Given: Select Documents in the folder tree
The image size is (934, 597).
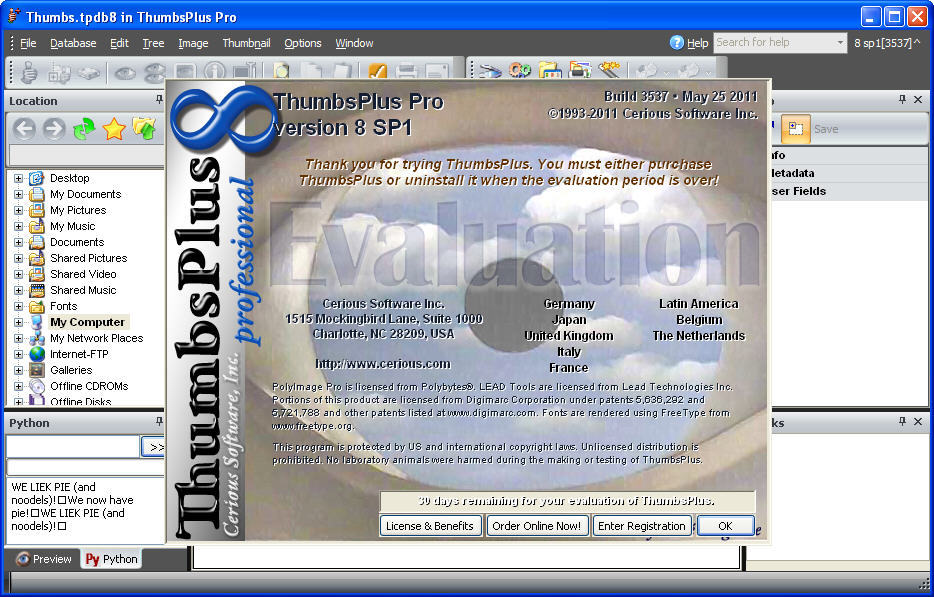Looking at the screenshot, I should [x=77, y=242].
